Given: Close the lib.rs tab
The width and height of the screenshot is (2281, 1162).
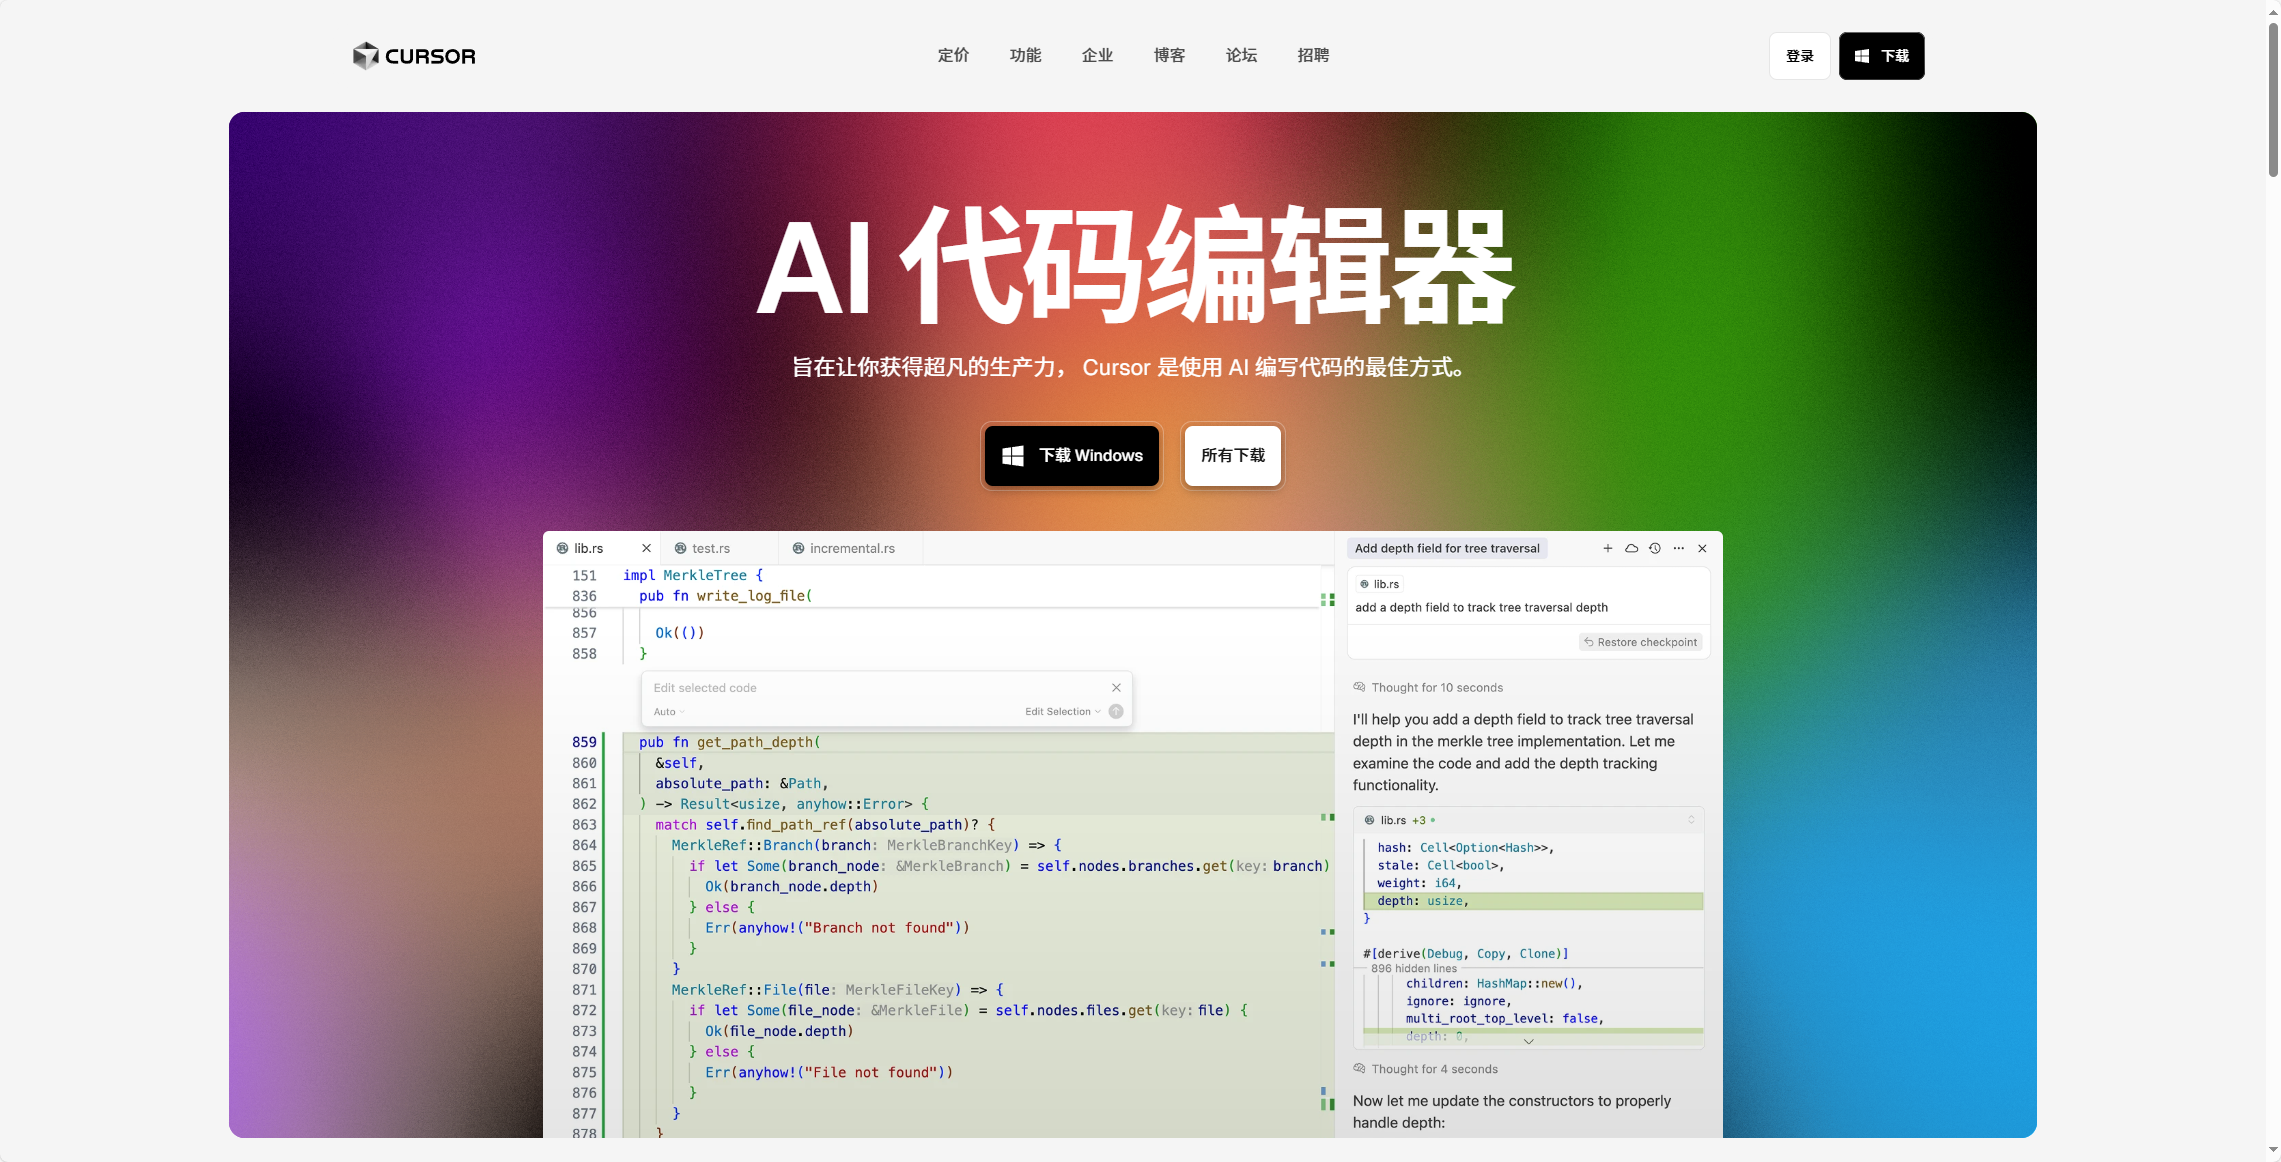Looking at the screenshot, I should 646,548.
